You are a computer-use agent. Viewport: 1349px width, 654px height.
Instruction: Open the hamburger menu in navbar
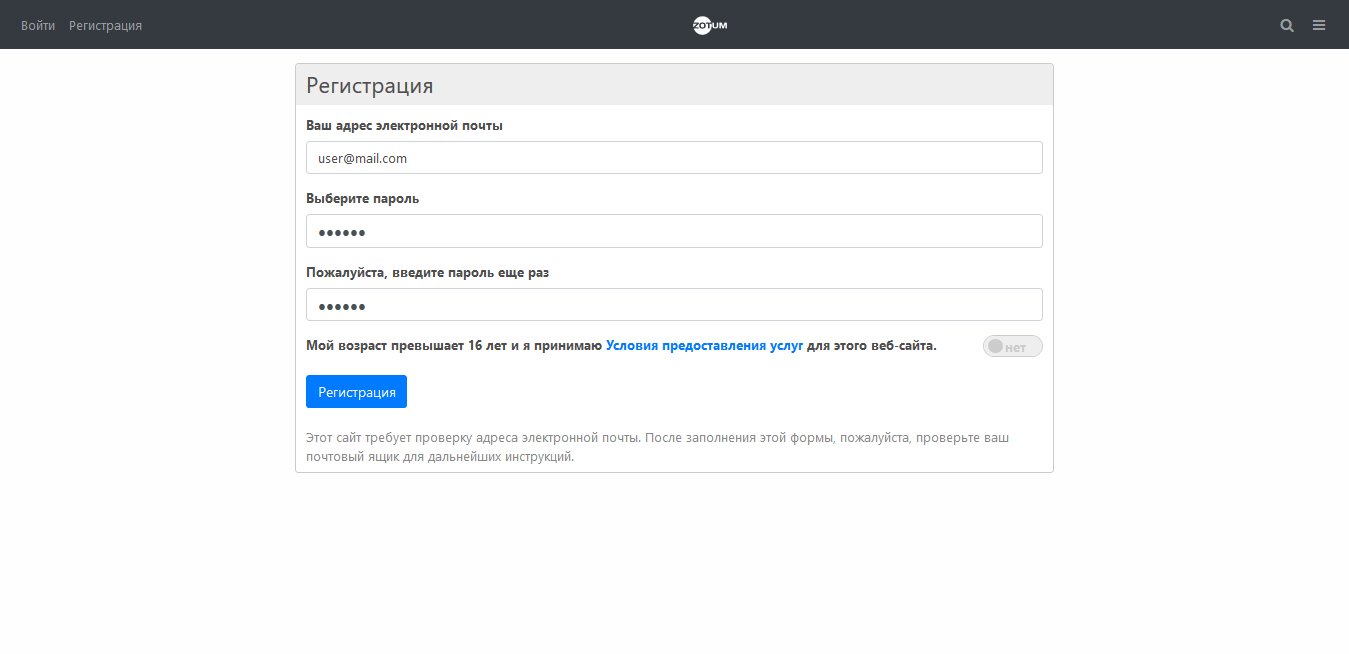coord(1319,25)
